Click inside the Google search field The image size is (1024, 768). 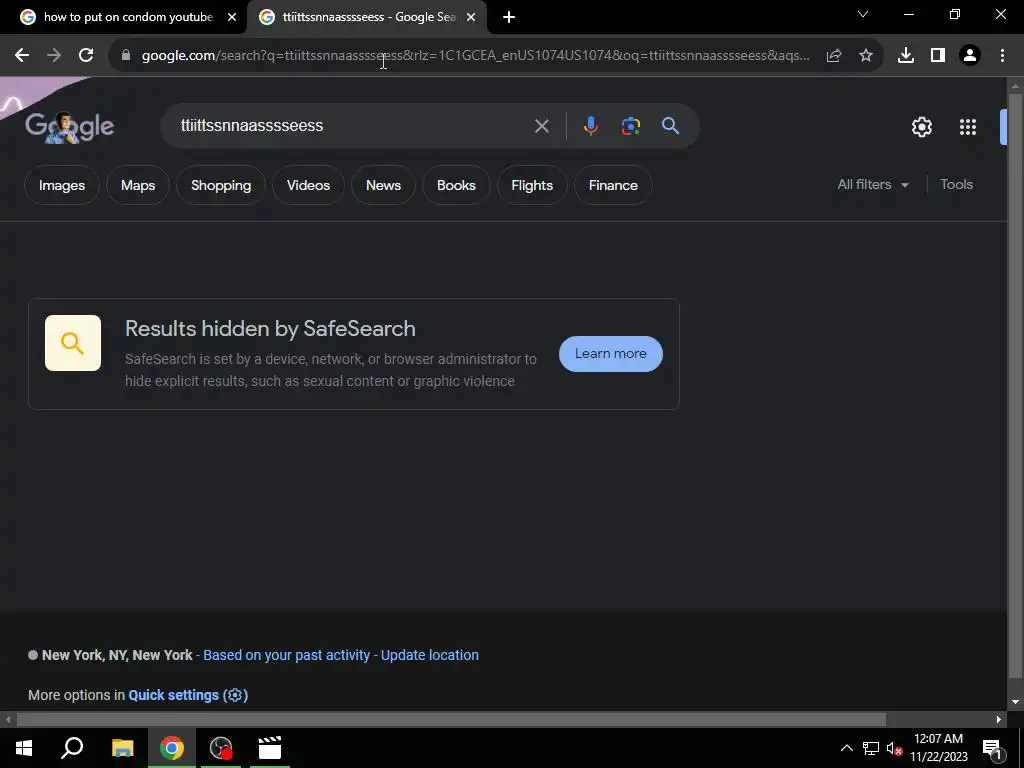coord(353,126)
